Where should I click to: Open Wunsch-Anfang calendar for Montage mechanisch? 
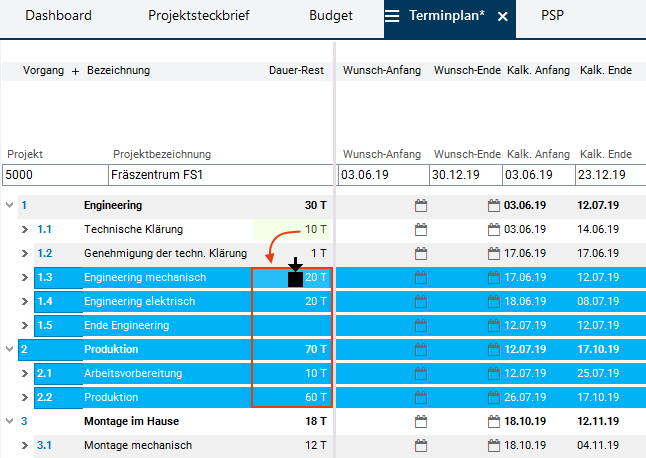(x=421, y=446)
